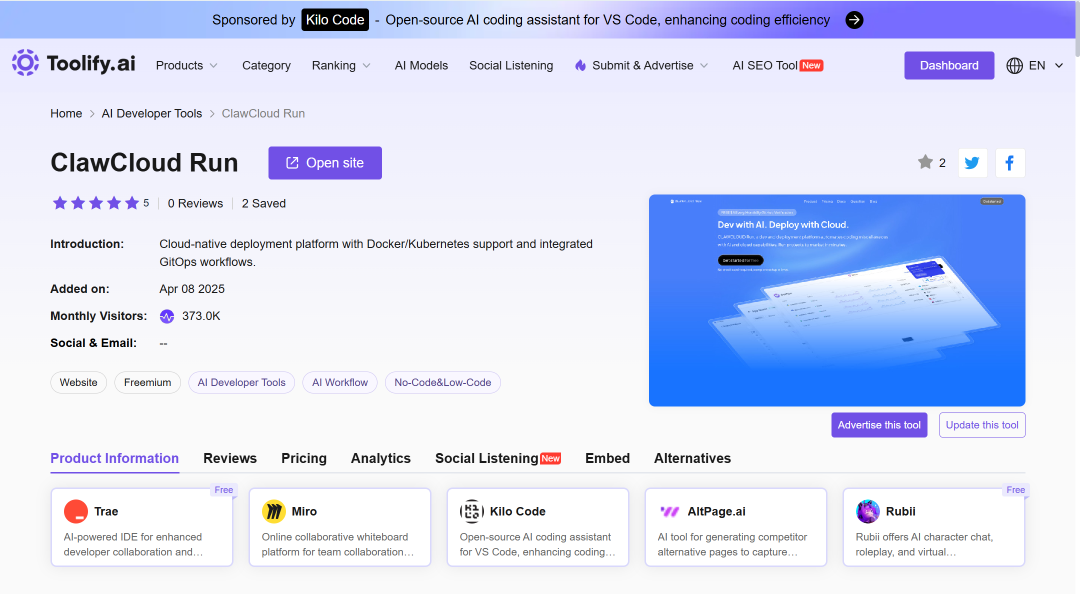Switch to the Pricing tab
1080x594 pixels.
click(x=304, y=458)
